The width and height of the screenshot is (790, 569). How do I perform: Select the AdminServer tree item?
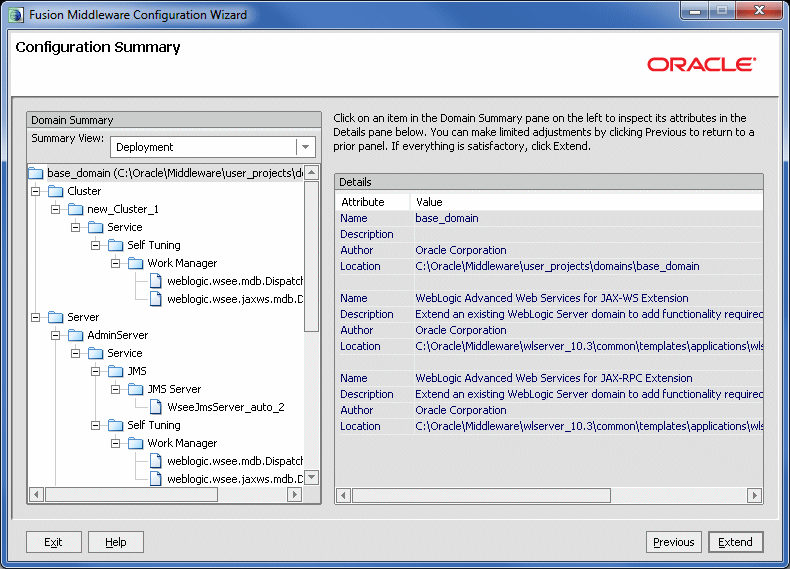(x=117, y=335)
